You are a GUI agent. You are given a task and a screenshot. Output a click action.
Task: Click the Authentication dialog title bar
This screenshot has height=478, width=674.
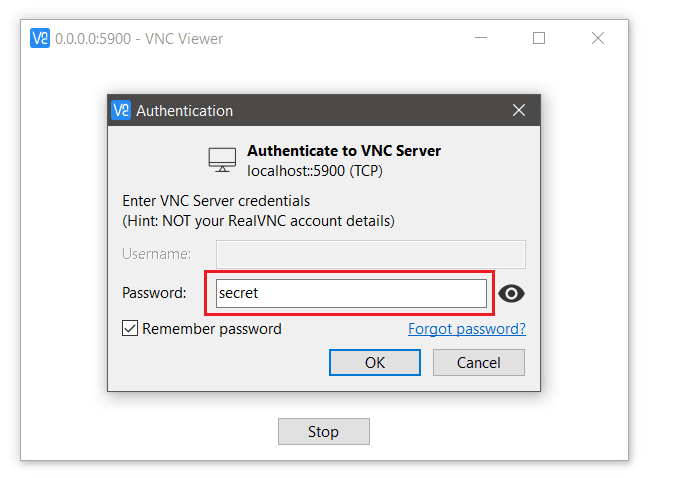pos(330,110)
